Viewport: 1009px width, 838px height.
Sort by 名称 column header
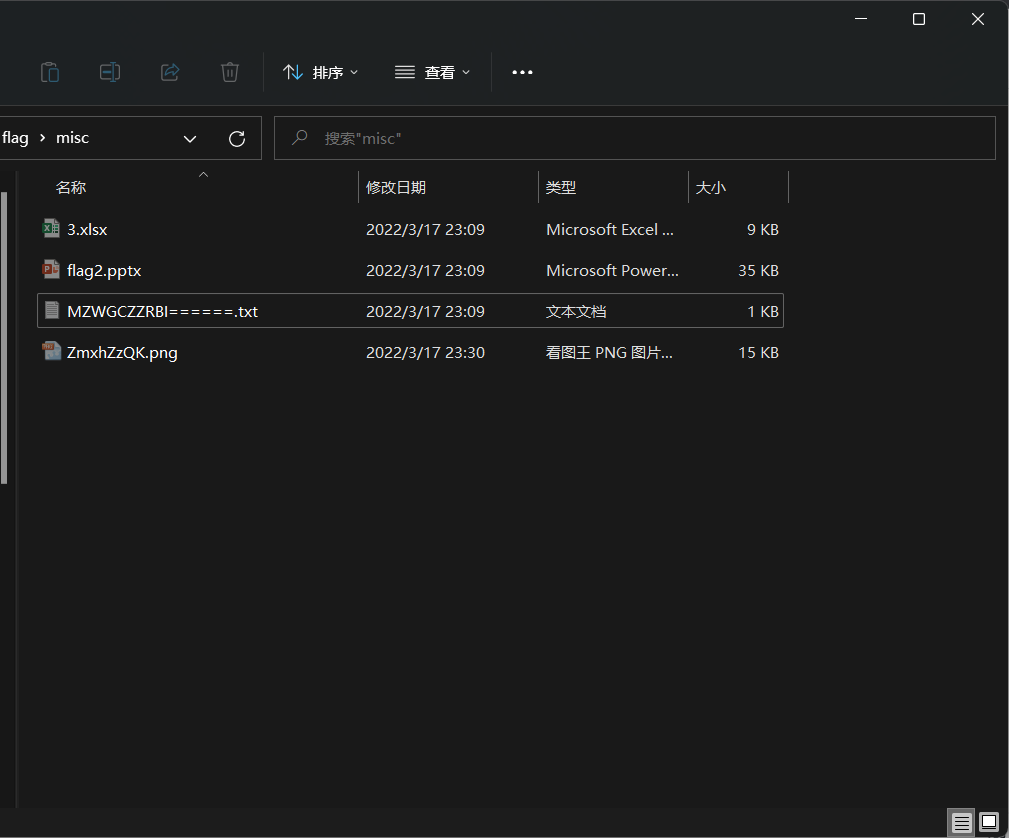point(71,187)
